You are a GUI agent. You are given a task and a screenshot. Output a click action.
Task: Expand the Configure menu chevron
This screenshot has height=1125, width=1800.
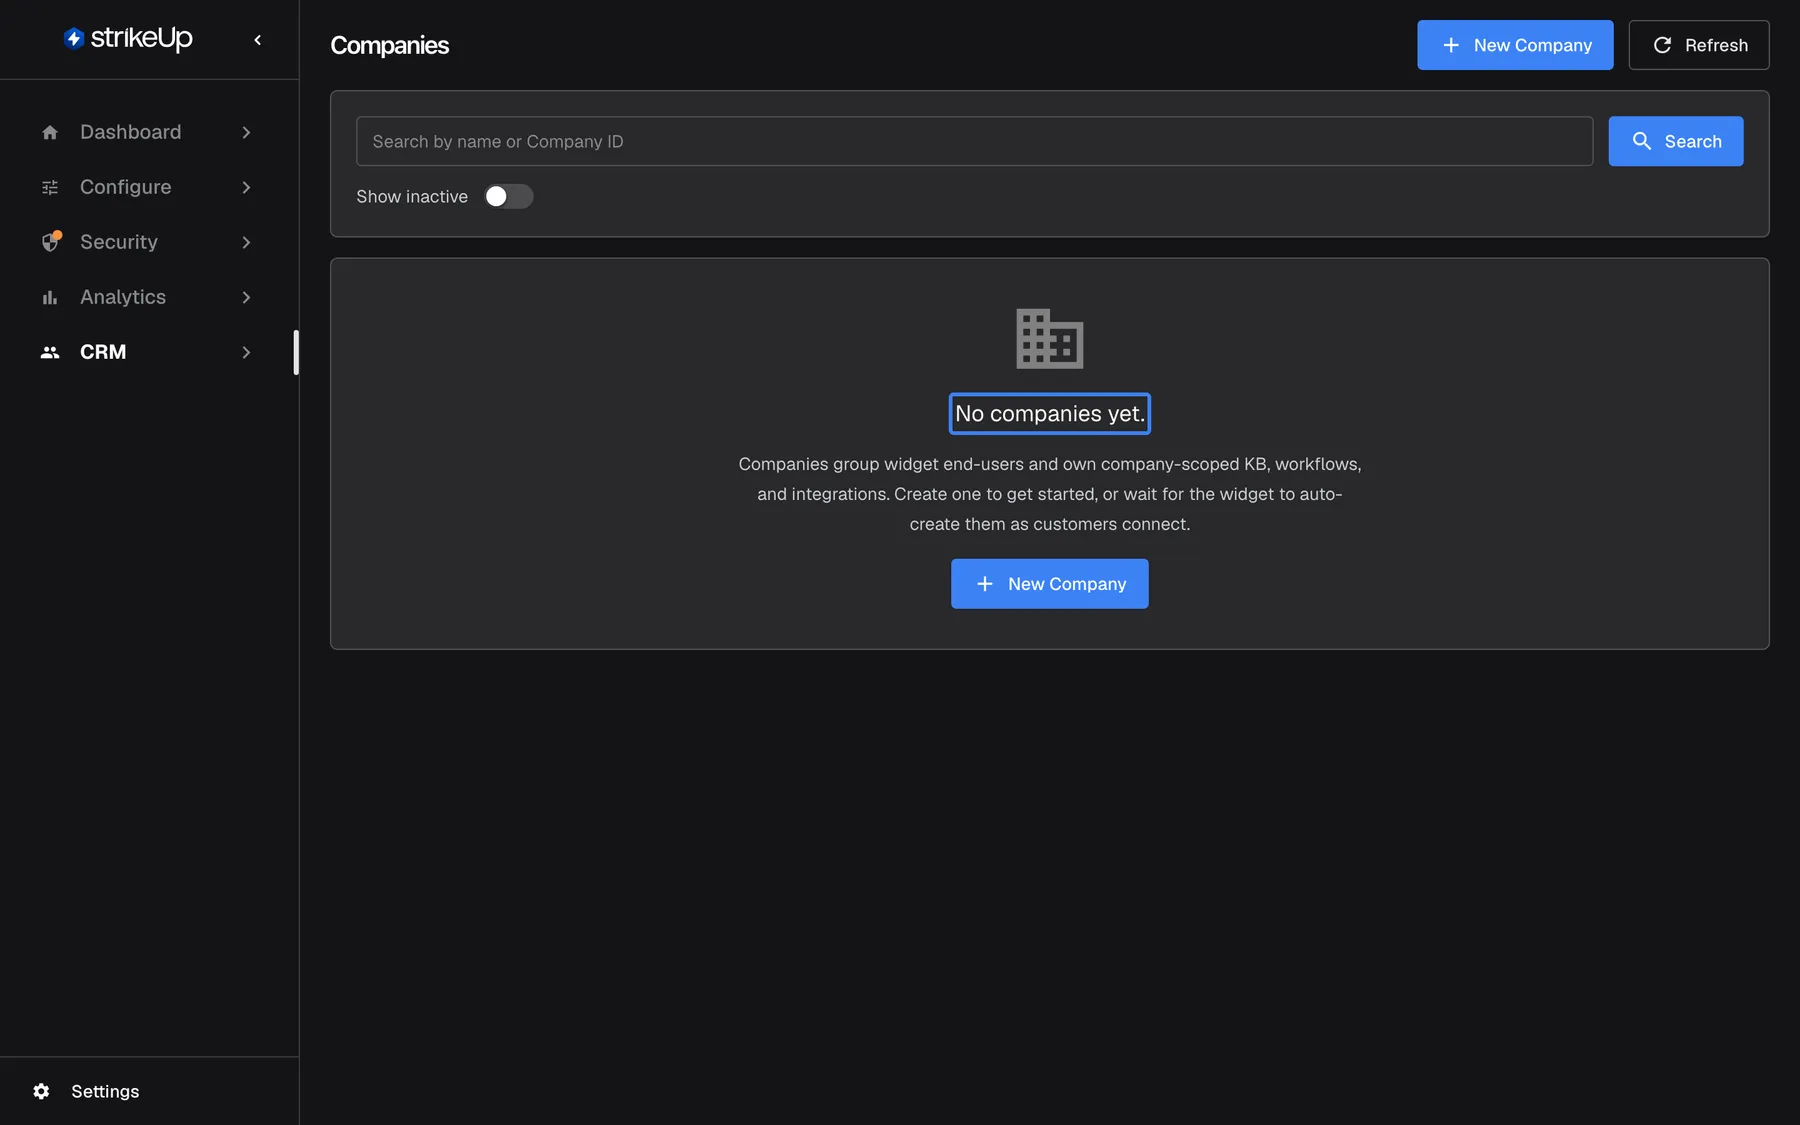(246, 187)
